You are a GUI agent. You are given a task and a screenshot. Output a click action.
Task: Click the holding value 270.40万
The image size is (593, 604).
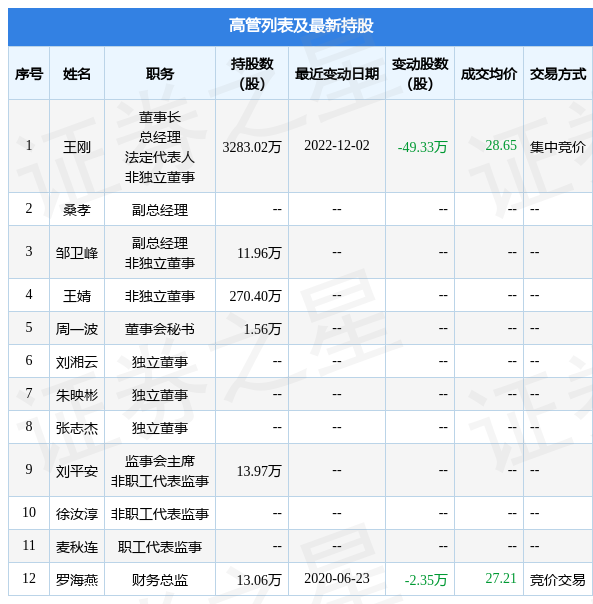pos(255,296)
